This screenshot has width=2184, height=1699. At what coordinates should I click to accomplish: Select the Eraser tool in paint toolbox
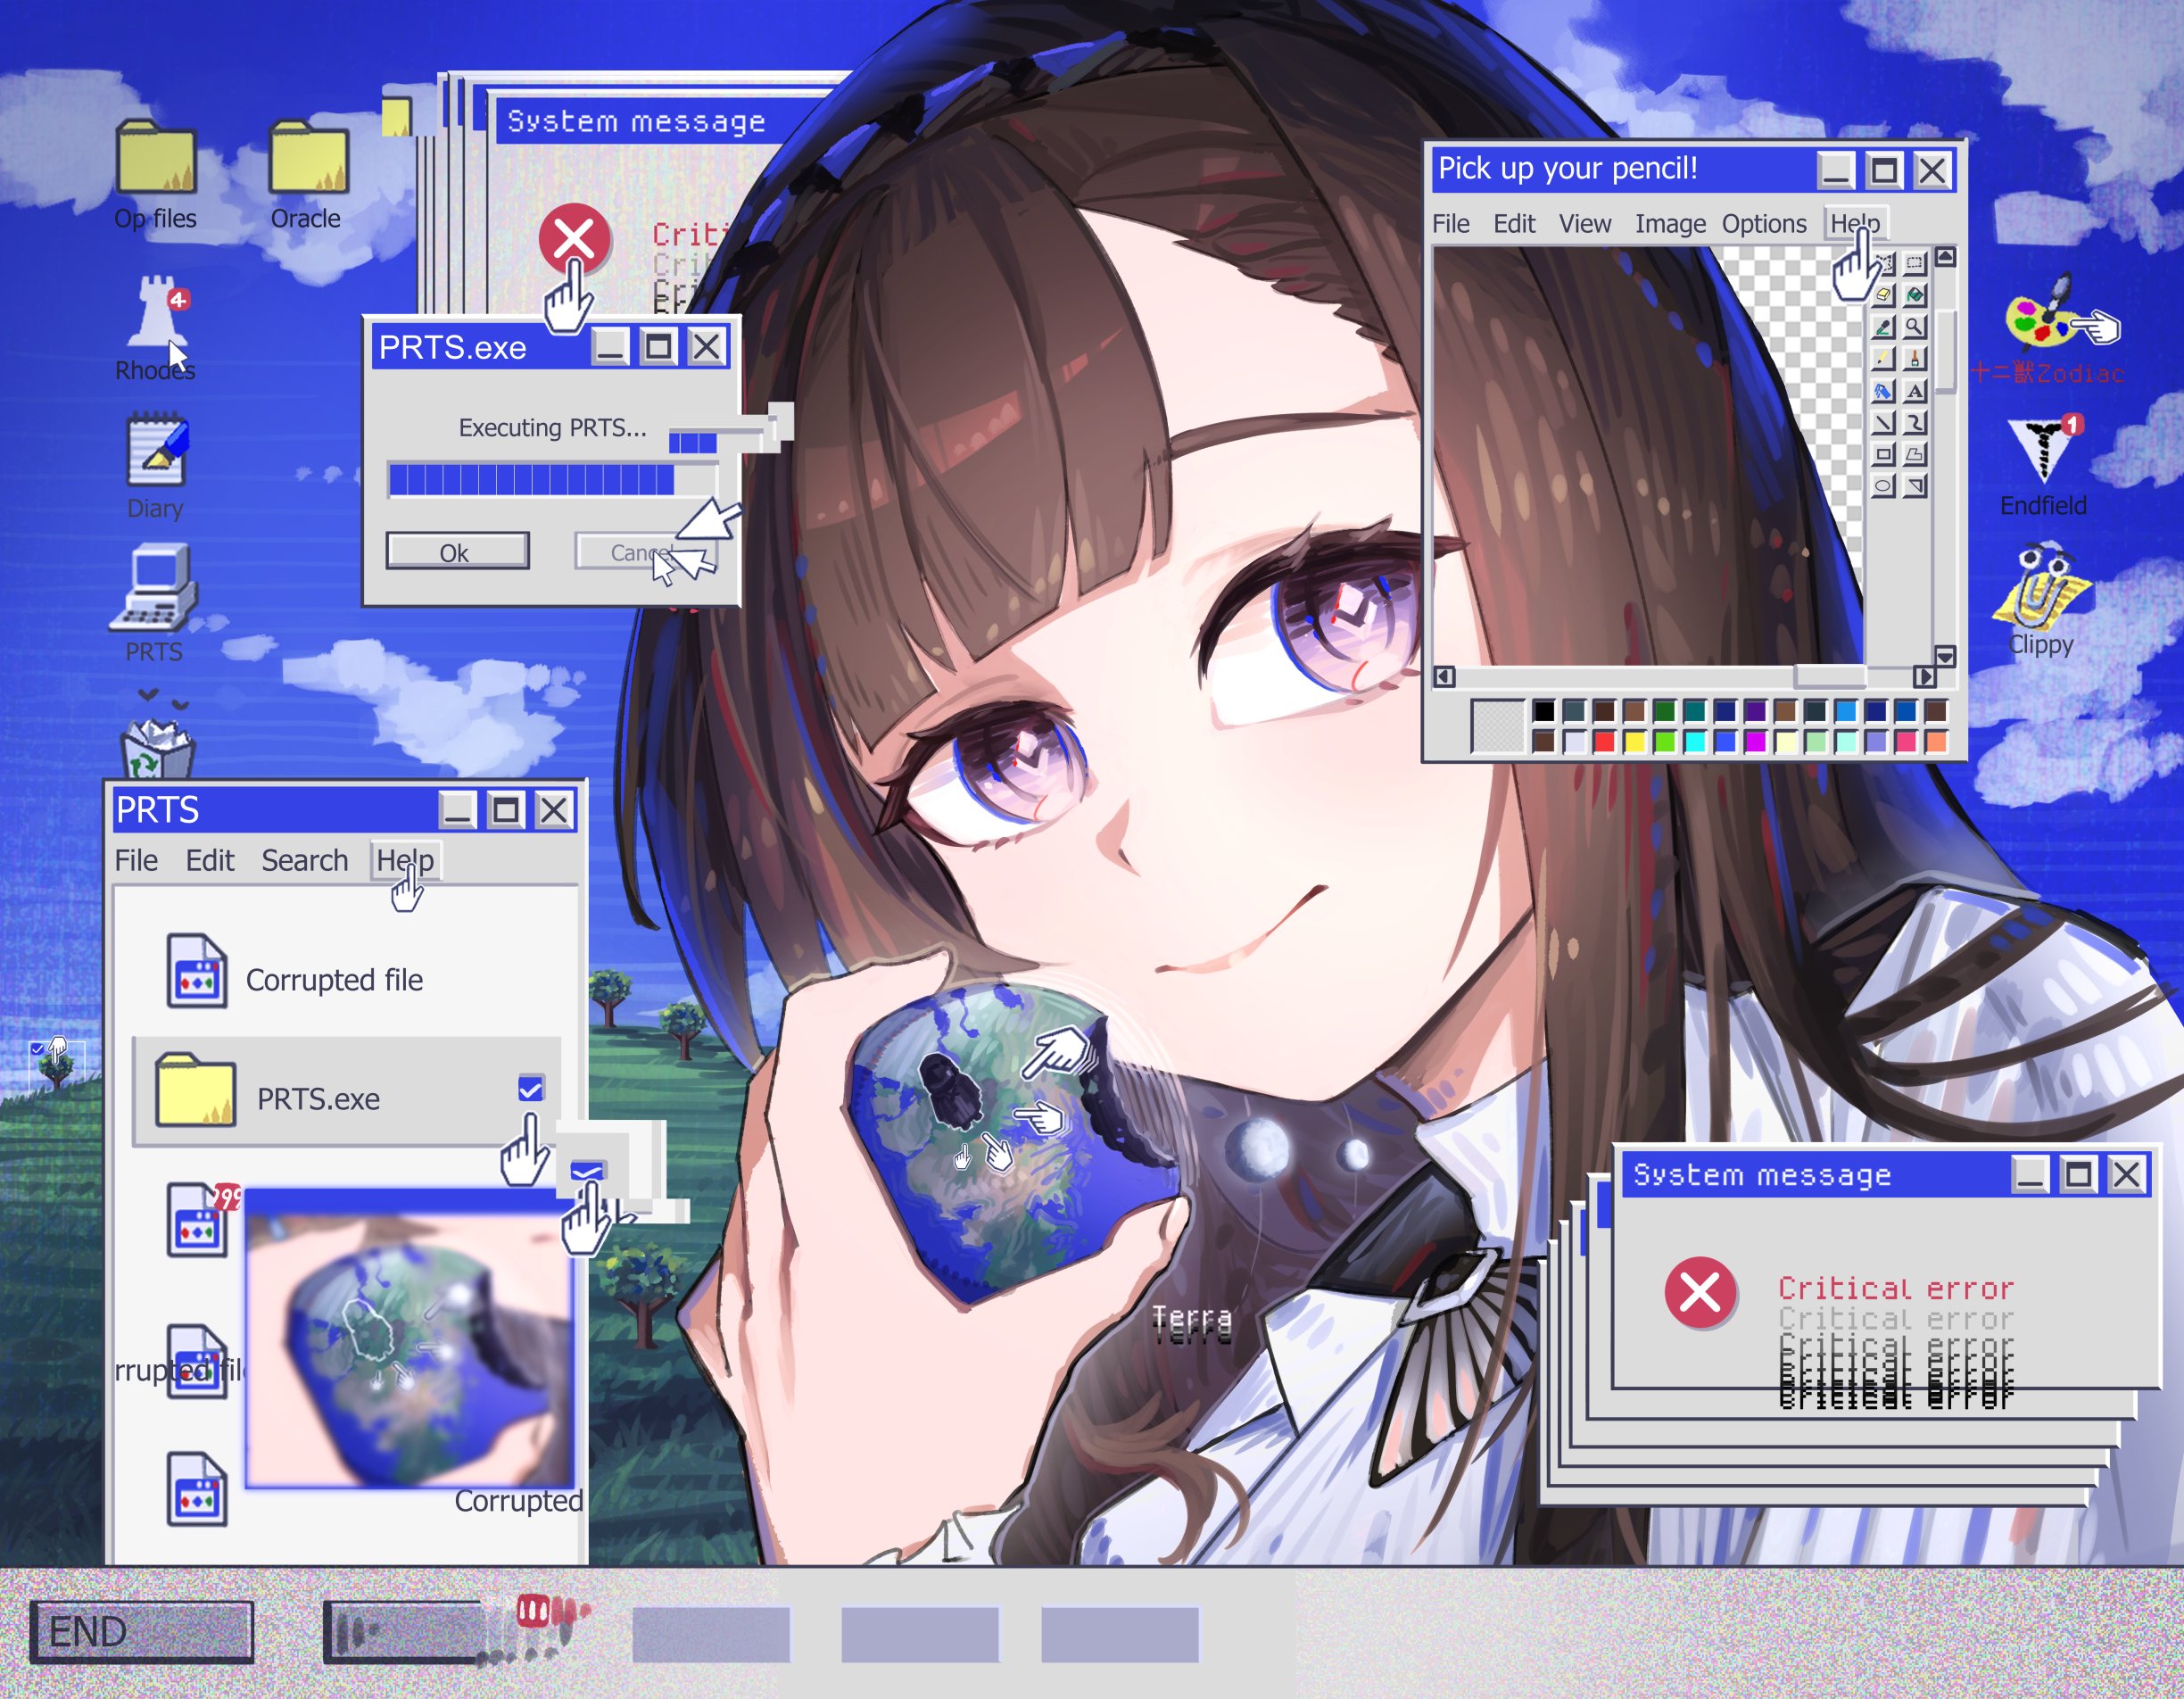click(x=1883, y=295)
